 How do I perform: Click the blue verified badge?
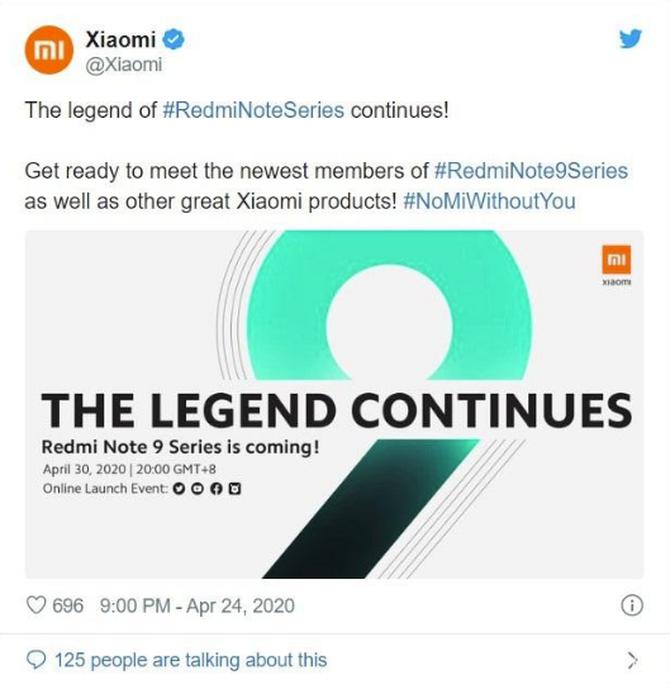pos(174,40)
